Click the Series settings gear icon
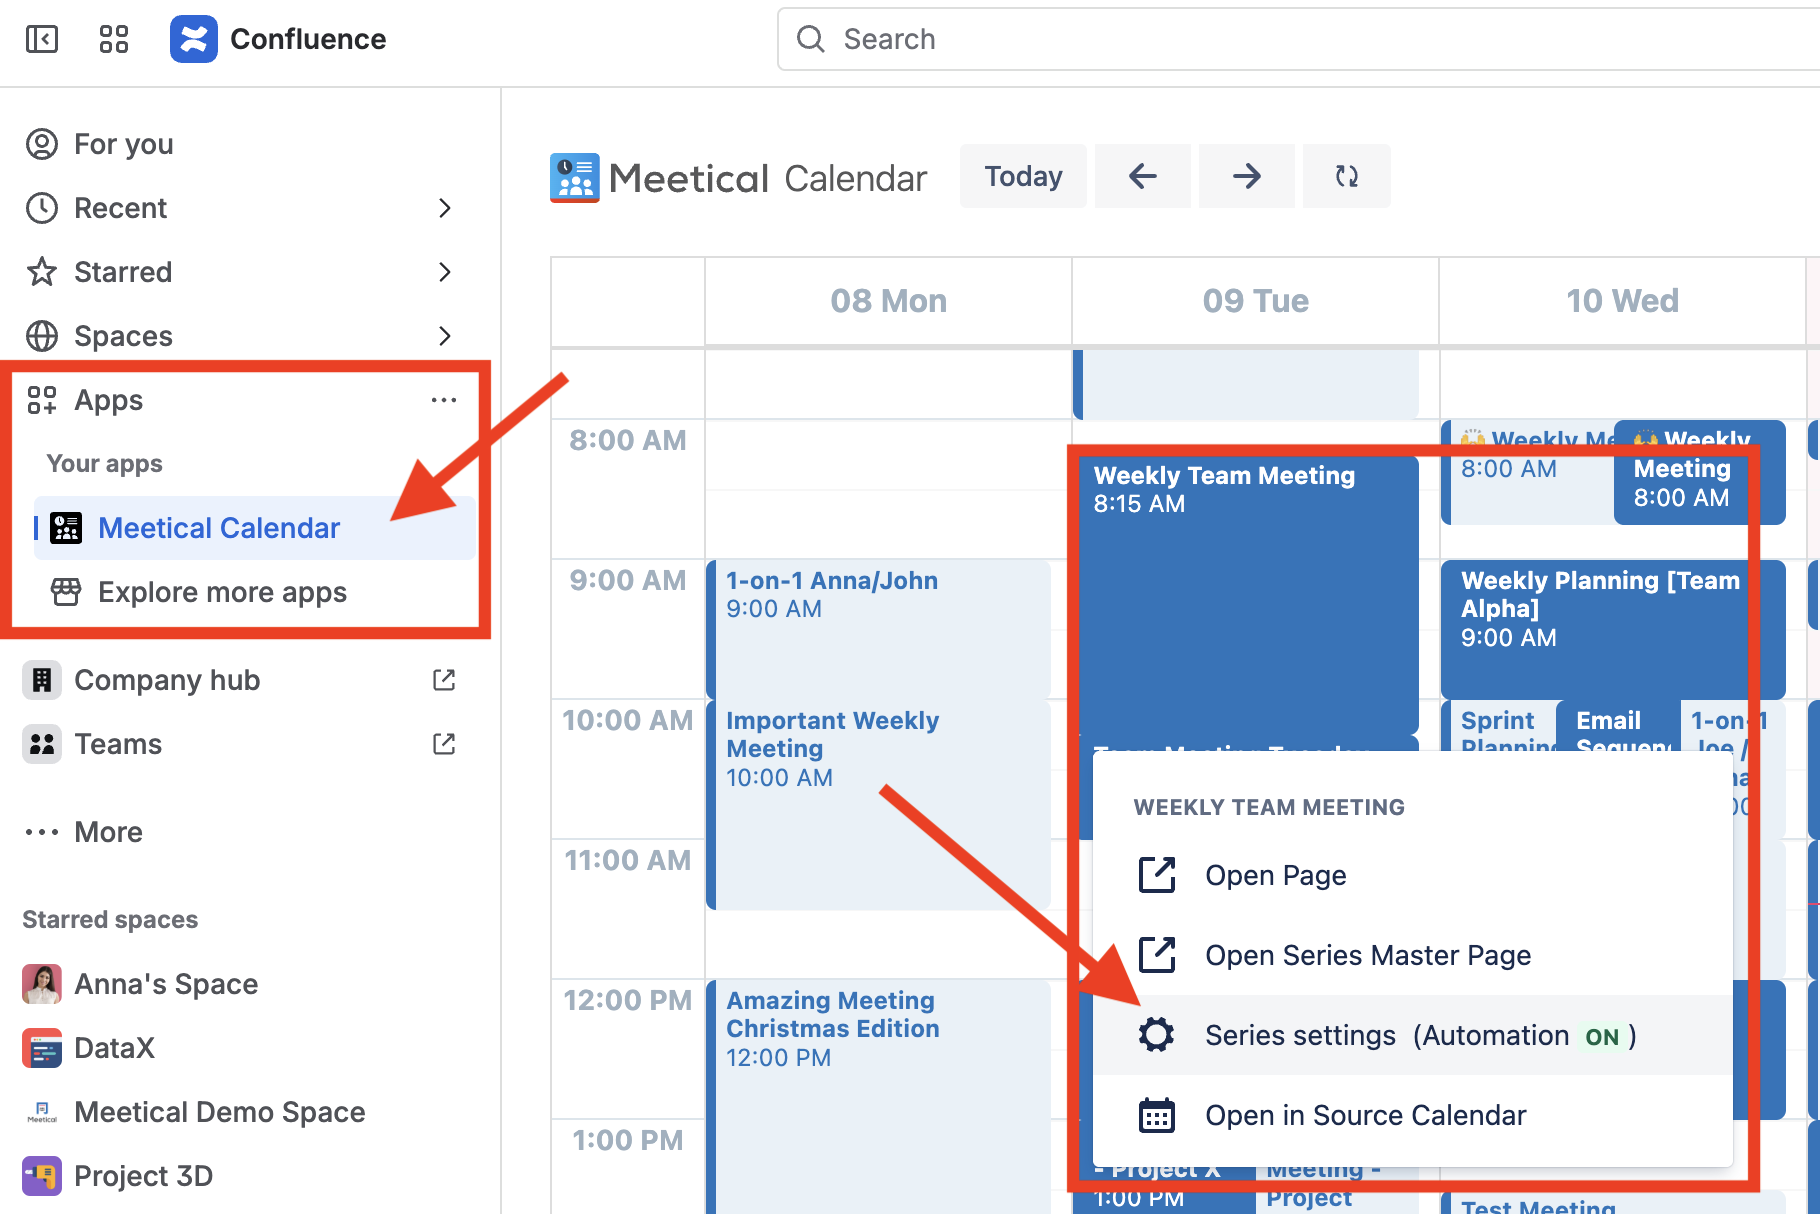1820x1214 pixels. (1157, 1035)
